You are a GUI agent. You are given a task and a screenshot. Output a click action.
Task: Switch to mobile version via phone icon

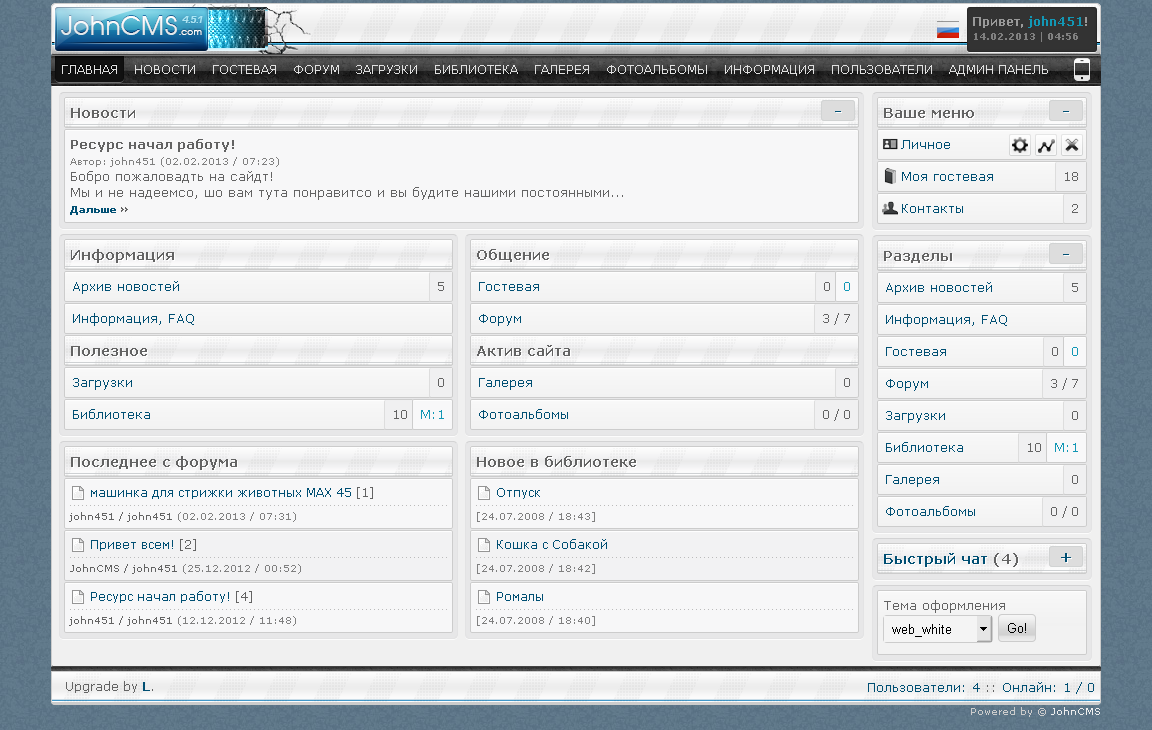tap(1082, 69)
